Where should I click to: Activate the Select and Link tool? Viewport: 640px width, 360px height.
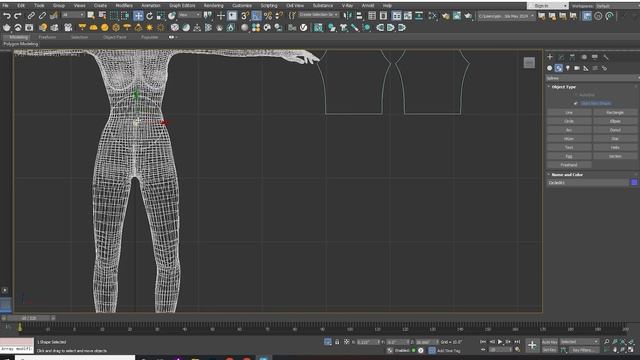[31, 16]
